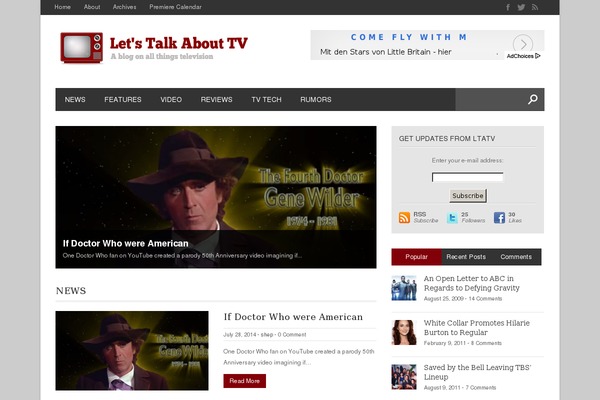Click the Twitter Followers icon in sidebar

tap(452, 218)
